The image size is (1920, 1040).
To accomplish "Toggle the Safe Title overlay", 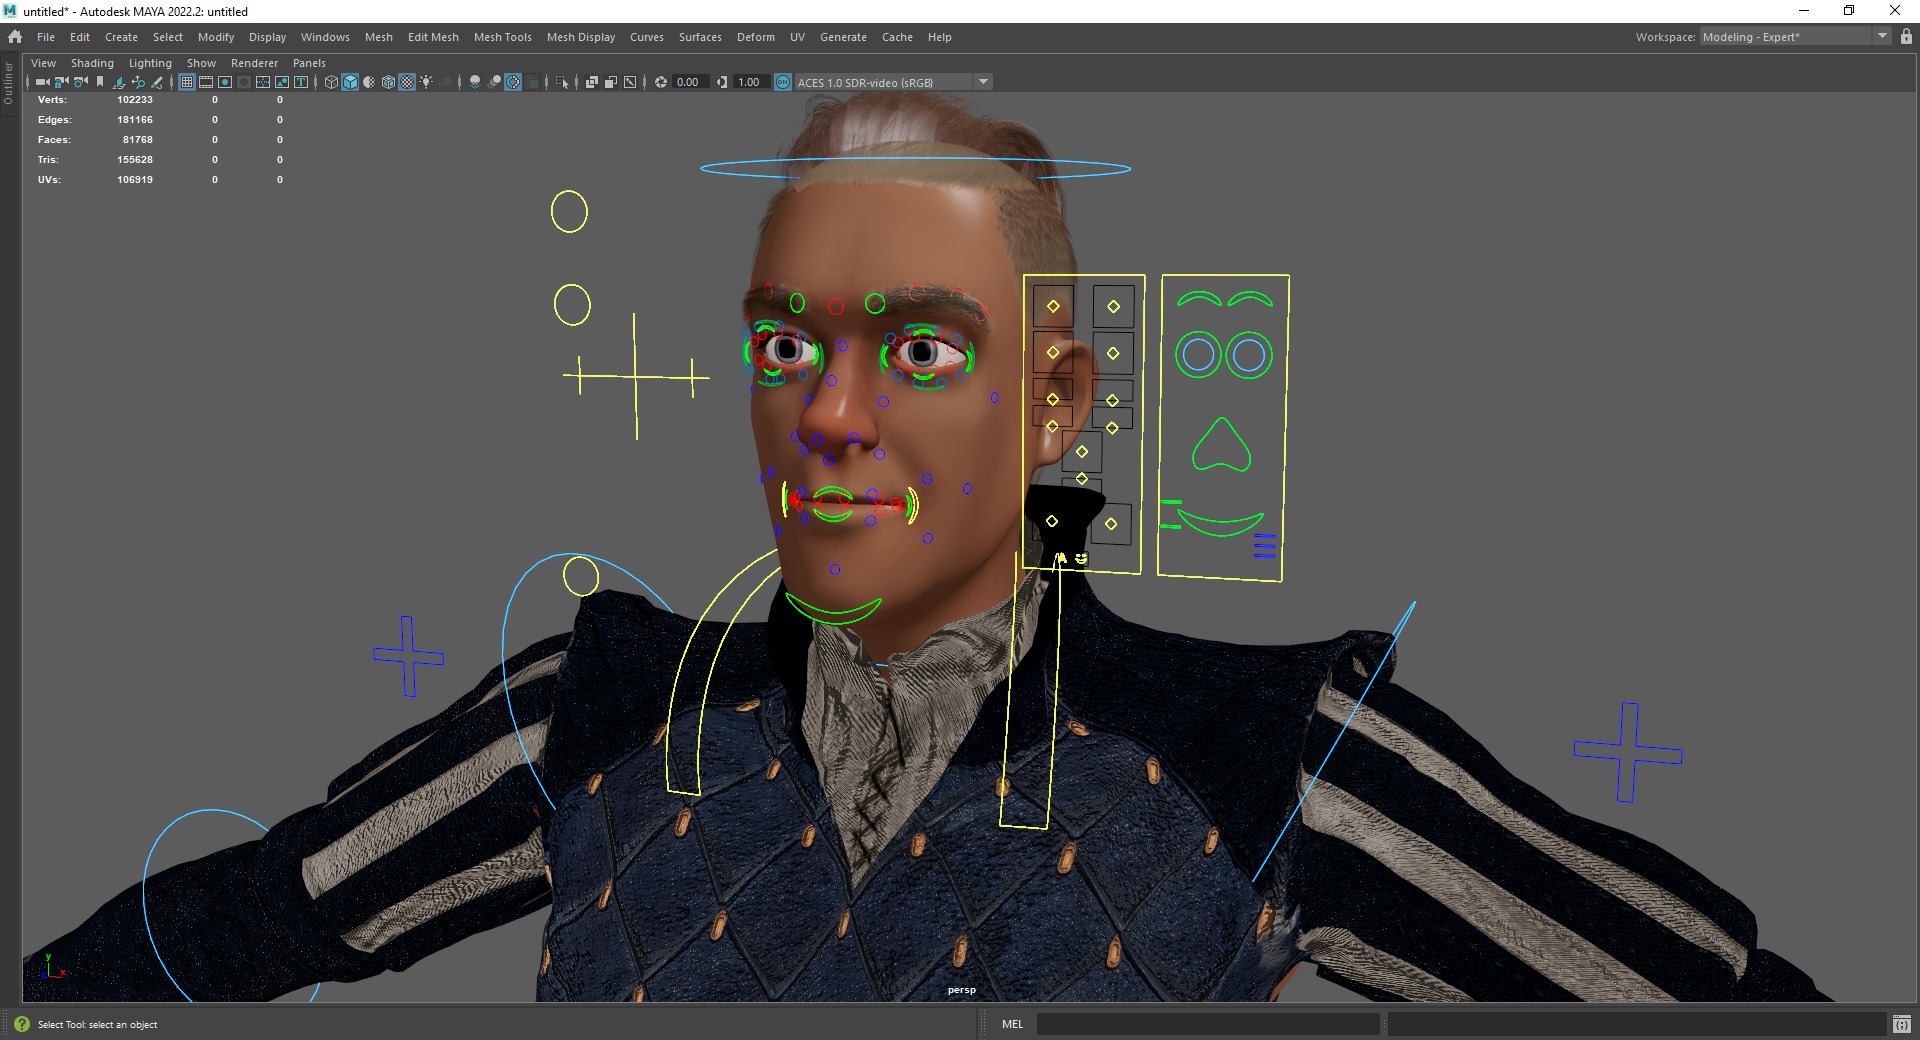I will 301,82.
